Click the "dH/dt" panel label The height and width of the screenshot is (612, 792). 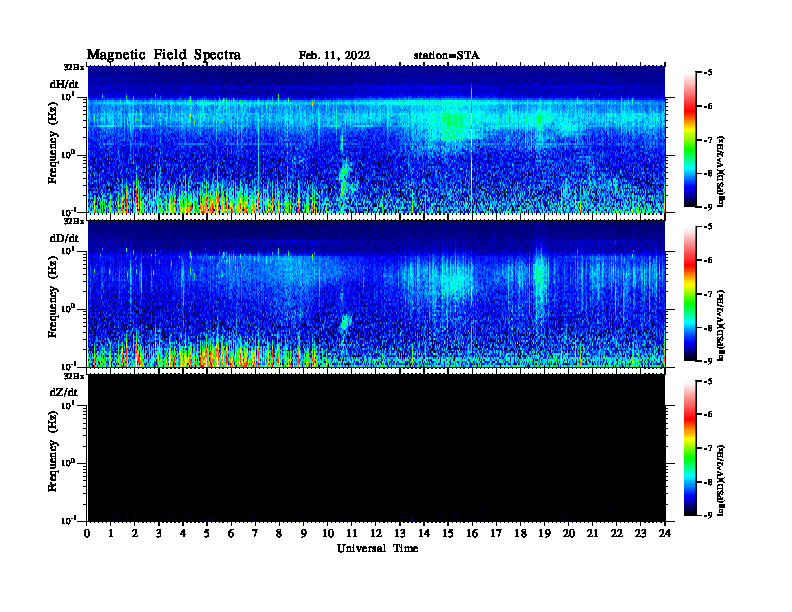64,84
